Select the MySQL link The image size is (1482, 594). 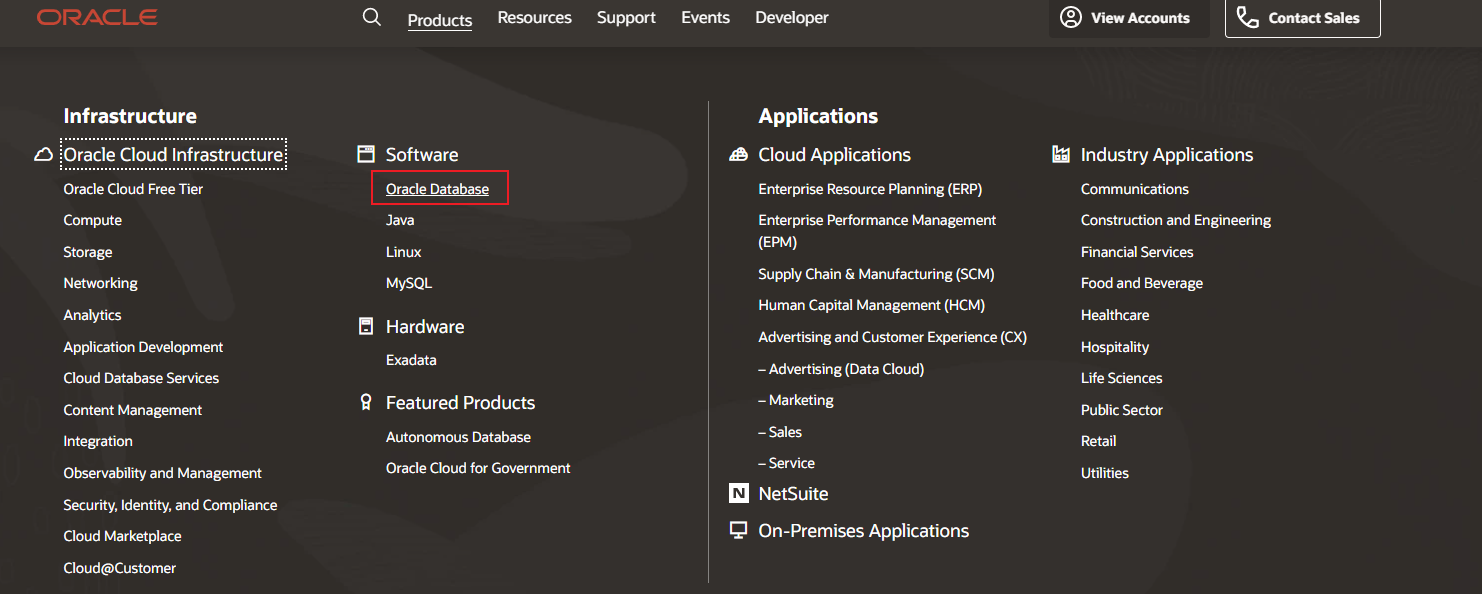click(x=409, y=283)
